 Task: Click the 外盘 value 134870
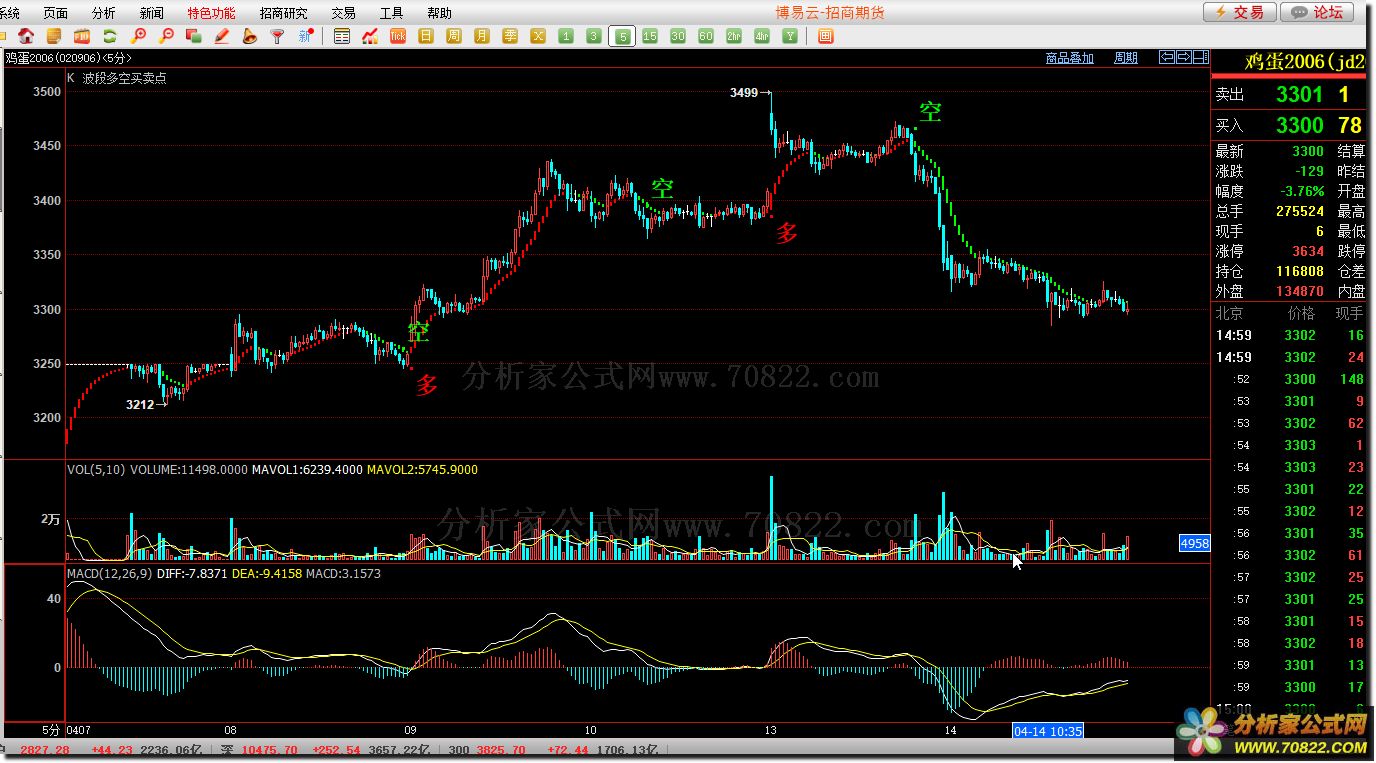1299,291
